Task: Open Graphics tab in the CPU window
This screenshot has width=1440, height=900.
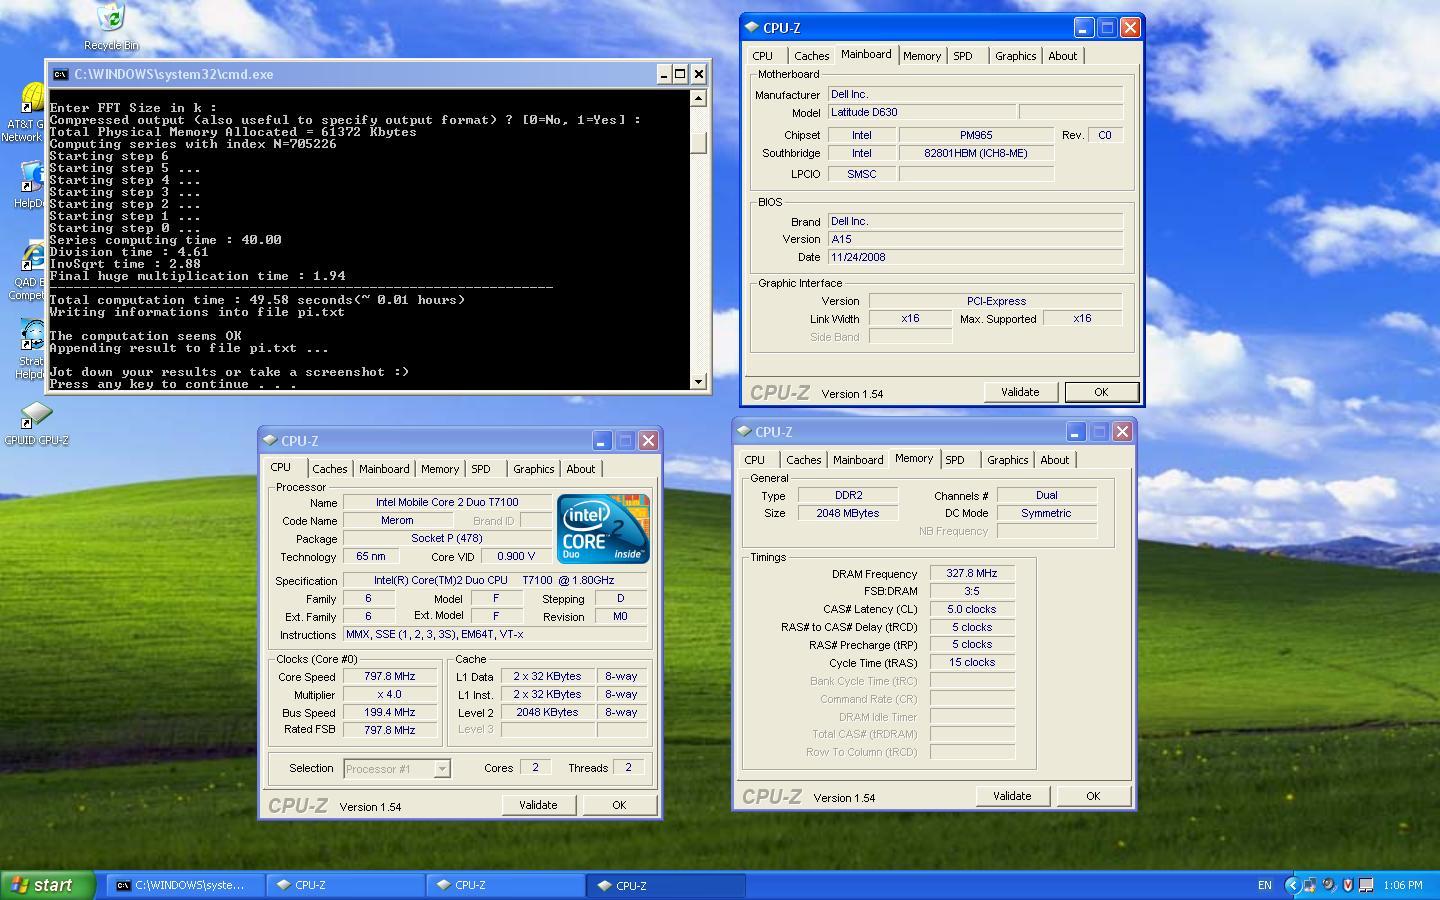Action: 533,469
